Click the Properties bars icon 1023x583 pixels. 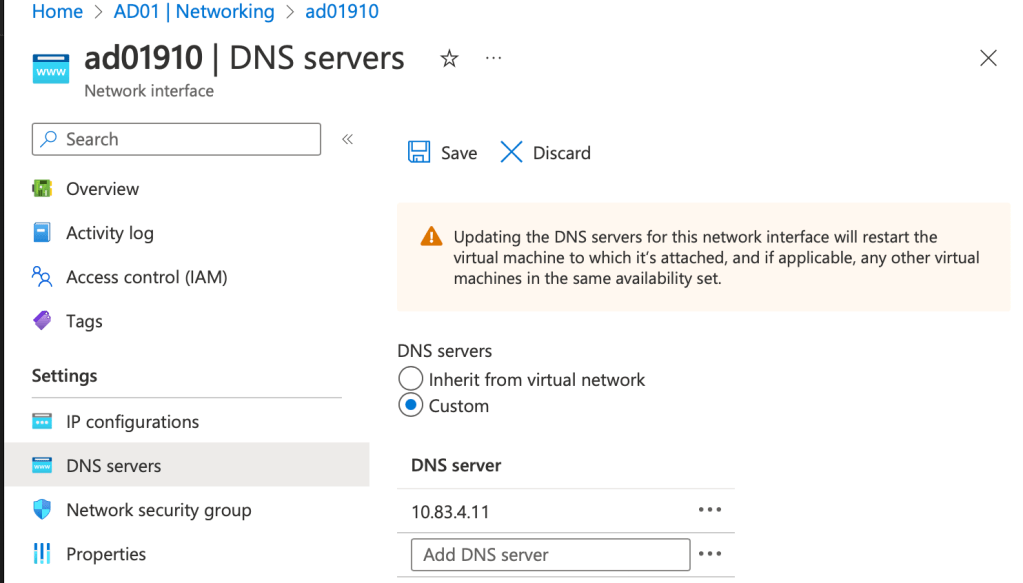[x=42, y=554]
